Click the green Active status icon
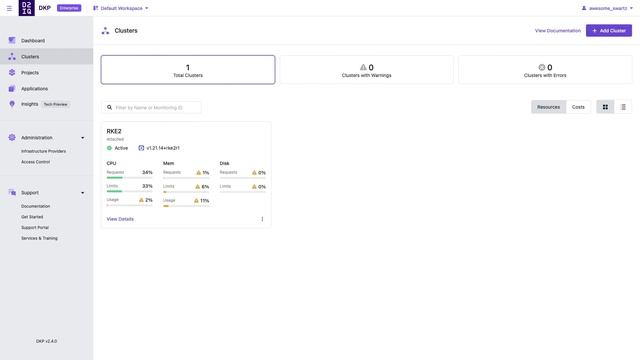This screenshot has width=640, height=360. click(x=109, y=148)
